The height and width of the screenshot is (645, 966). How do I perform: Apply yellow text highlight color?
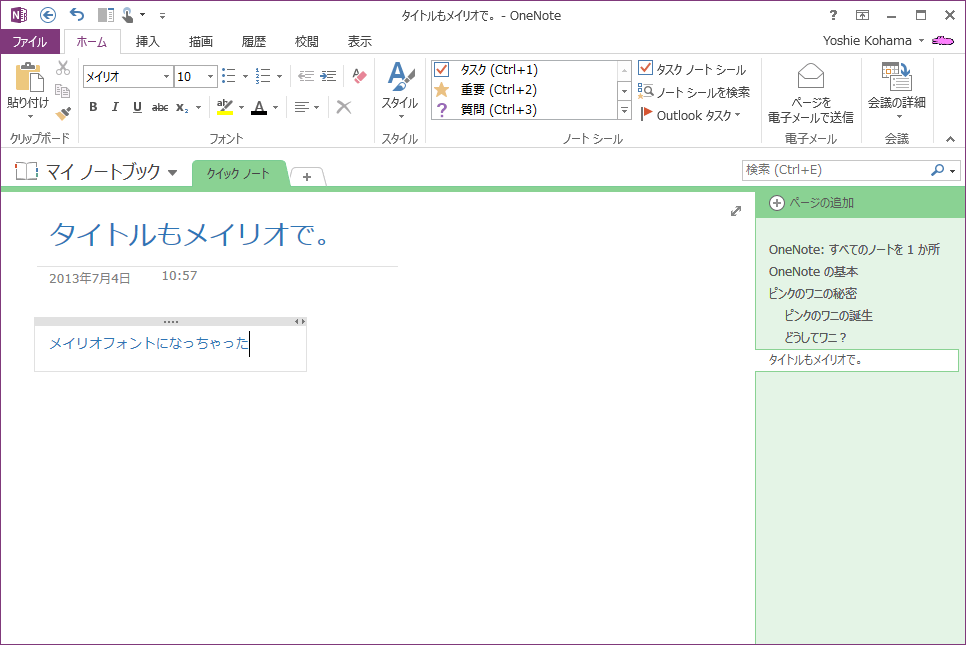[x=225, y=107]
